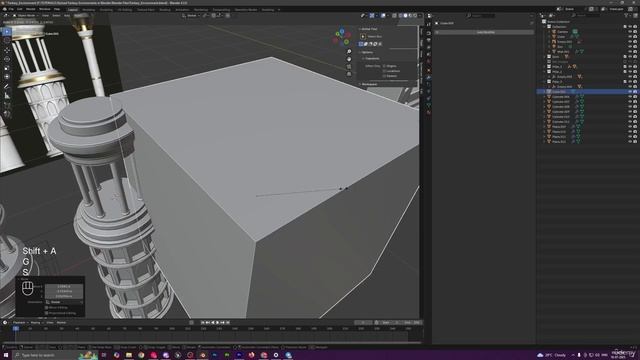Collapse the Options section in the sidebar

click(x=367, y=52)
